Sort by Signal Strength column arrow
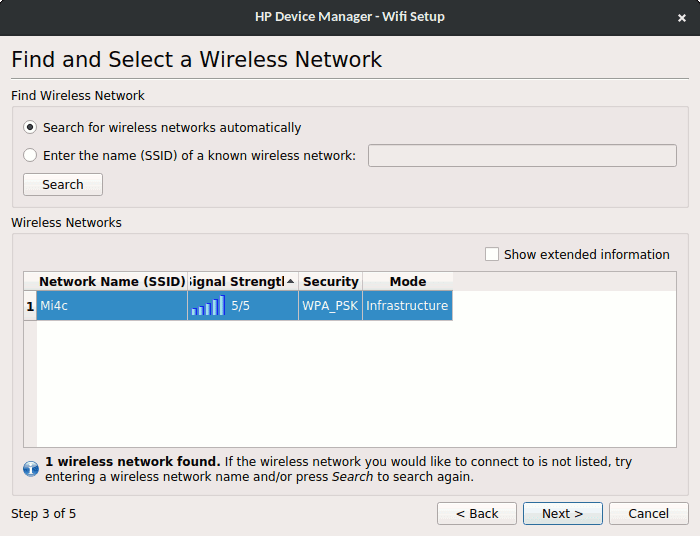The image size is (700, 536). (291, 282)
